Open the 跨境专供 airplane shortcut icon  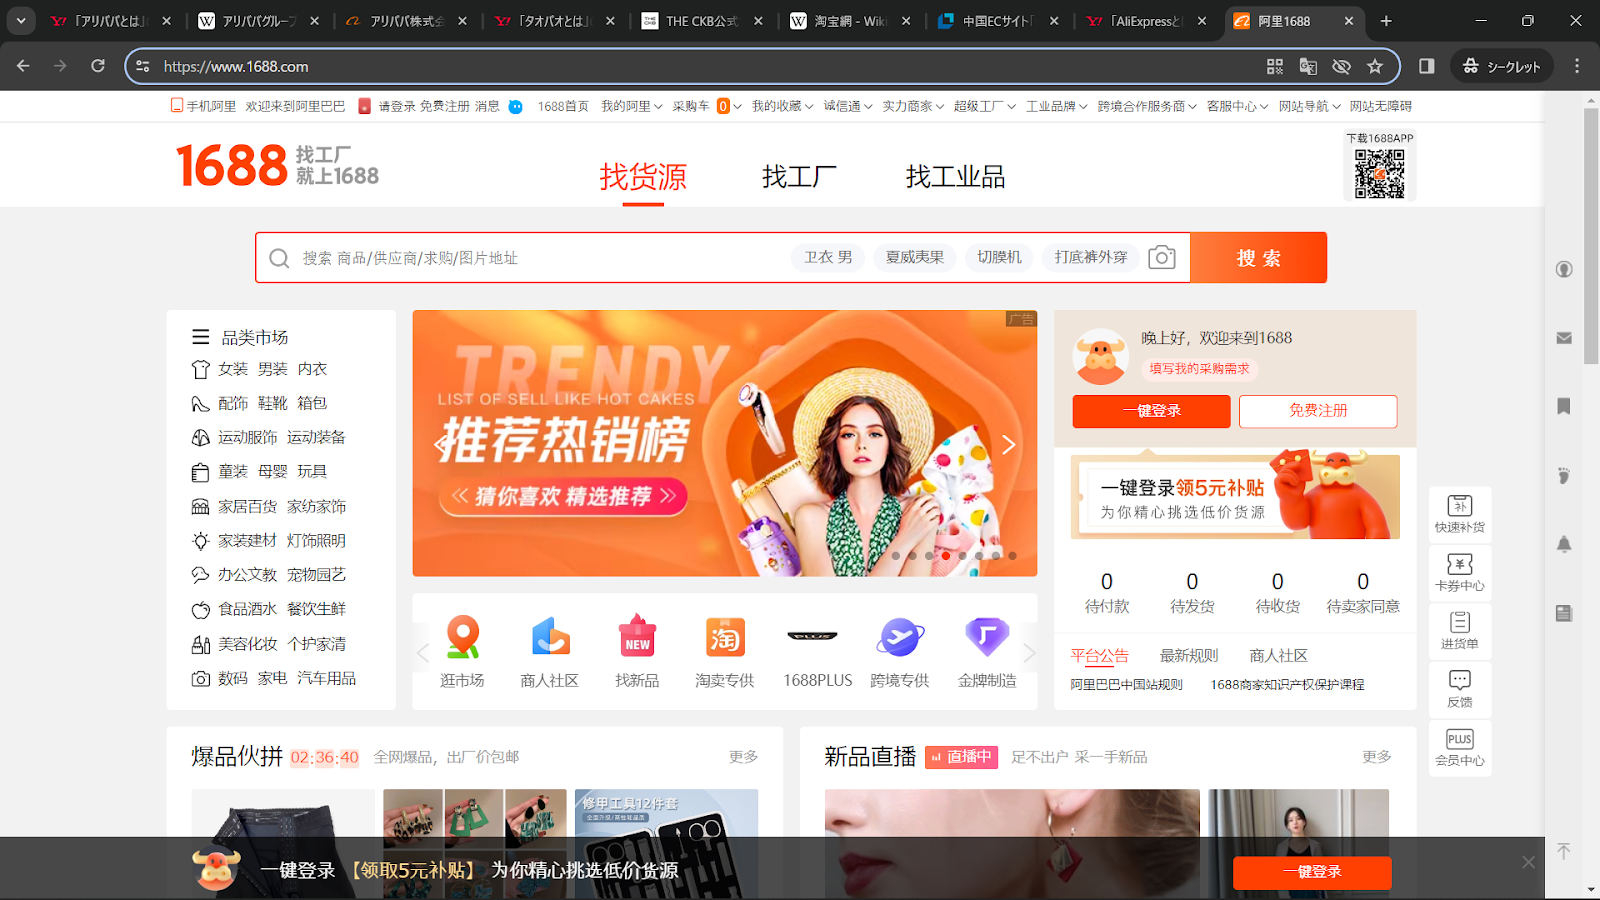click(x=900, y=637)
